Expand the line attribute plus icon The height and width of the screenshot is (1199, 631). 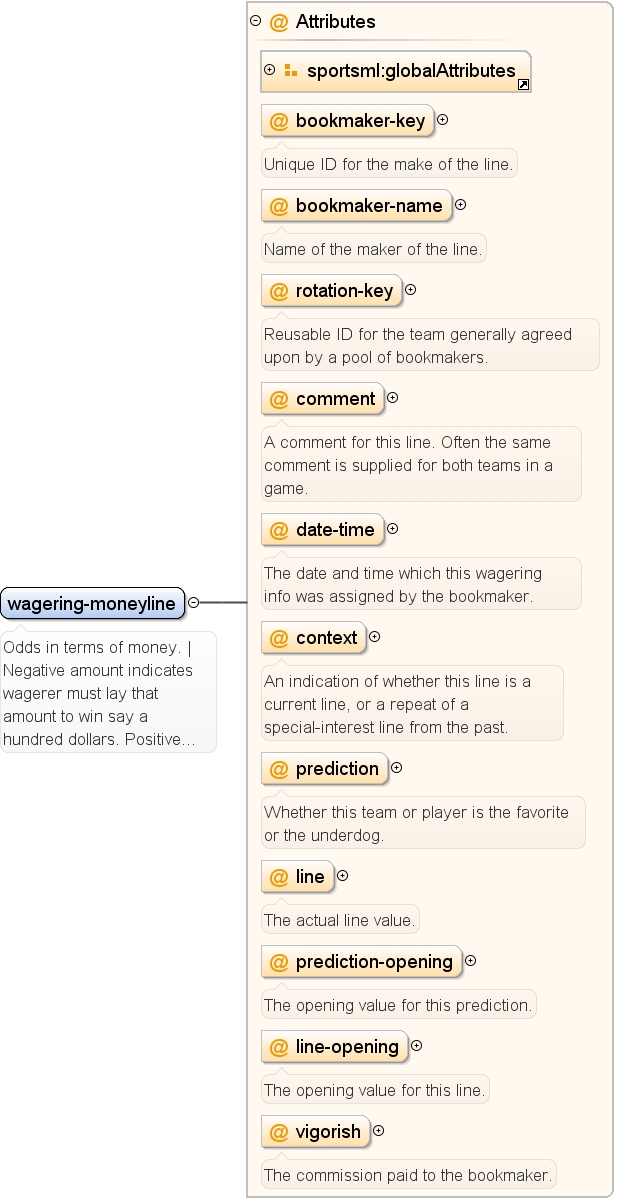click(x=343, y=876)
